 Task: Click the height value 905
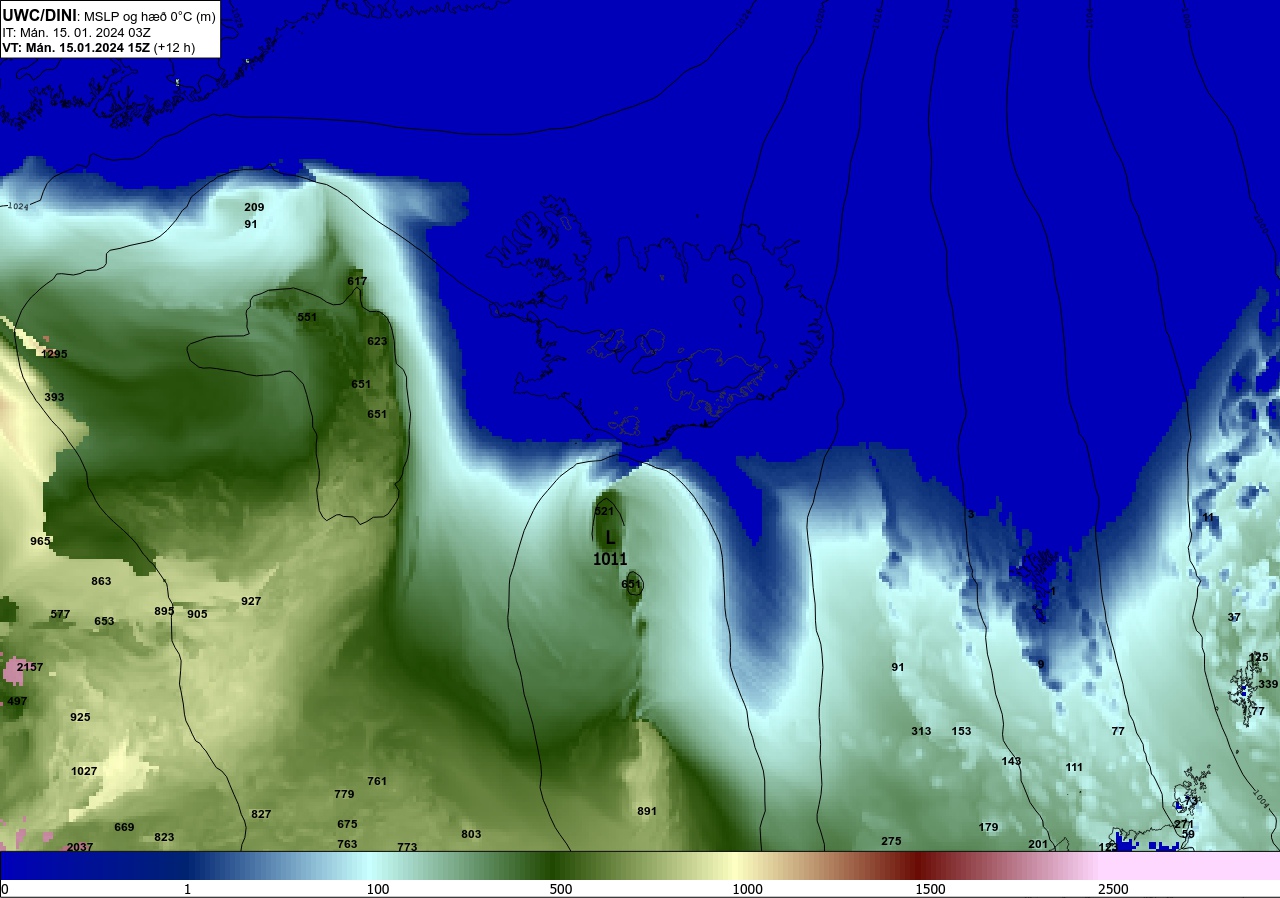pos(197,614)
